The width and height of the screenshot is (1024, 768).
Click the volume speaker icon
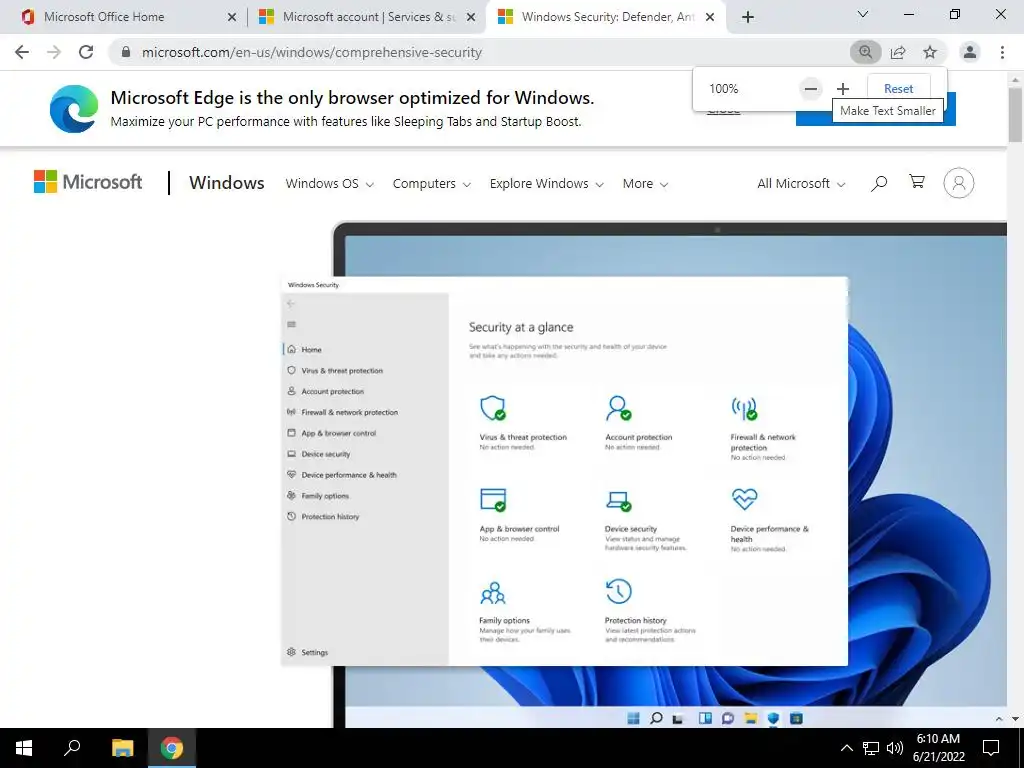coord(895,748)
